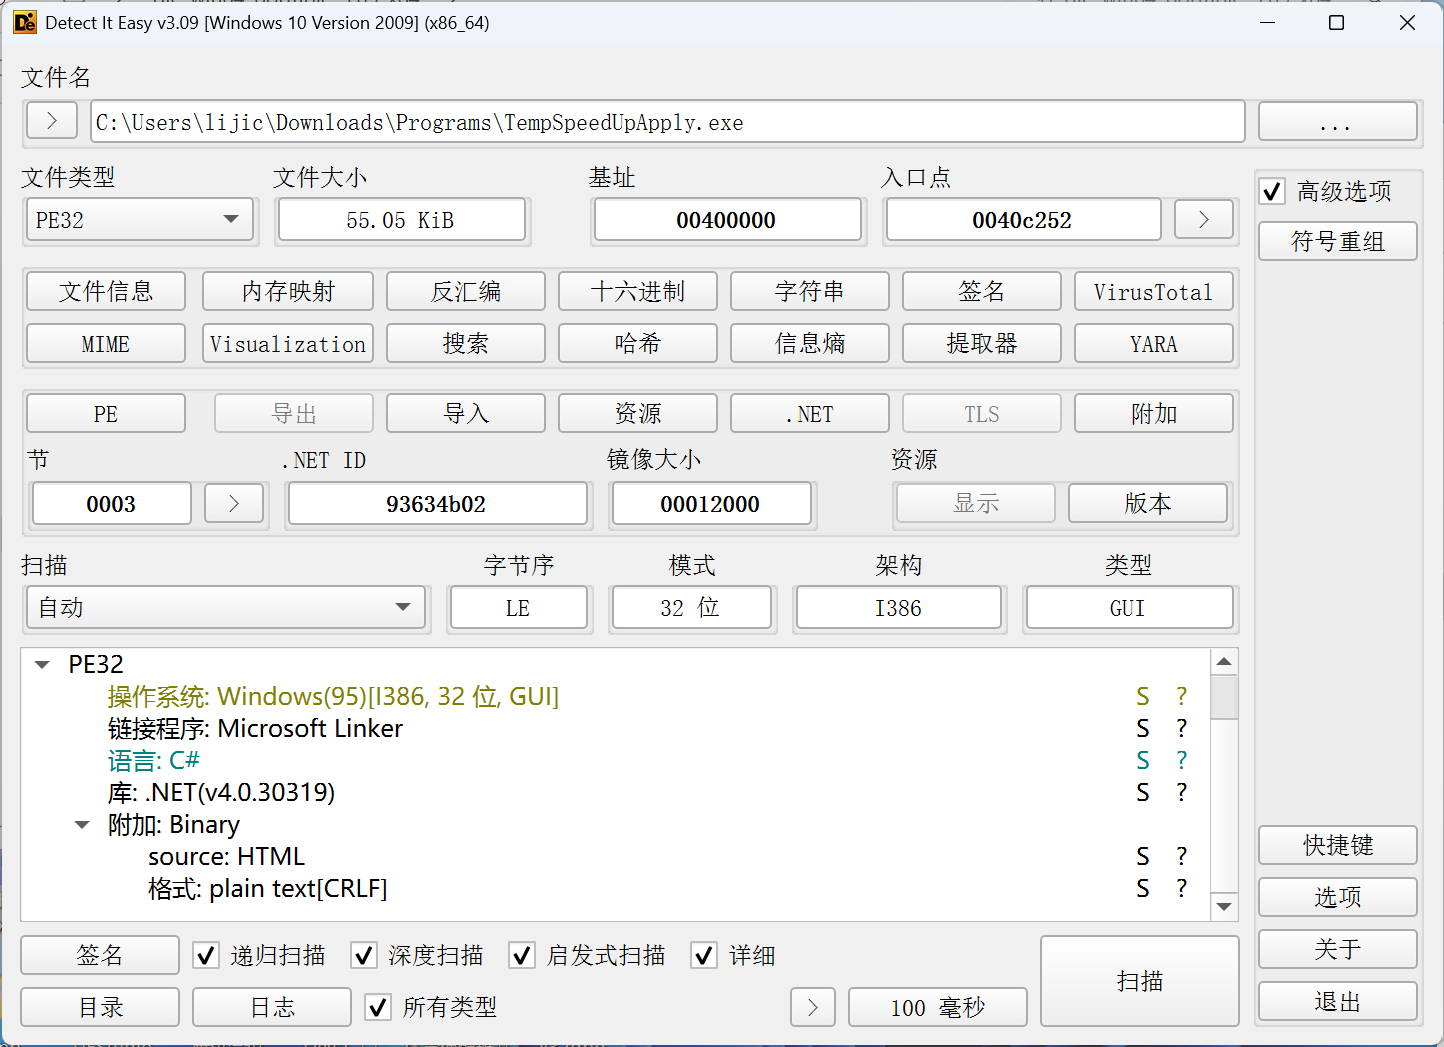Click the S marker on the .NET library row

tap(1142, 792)
